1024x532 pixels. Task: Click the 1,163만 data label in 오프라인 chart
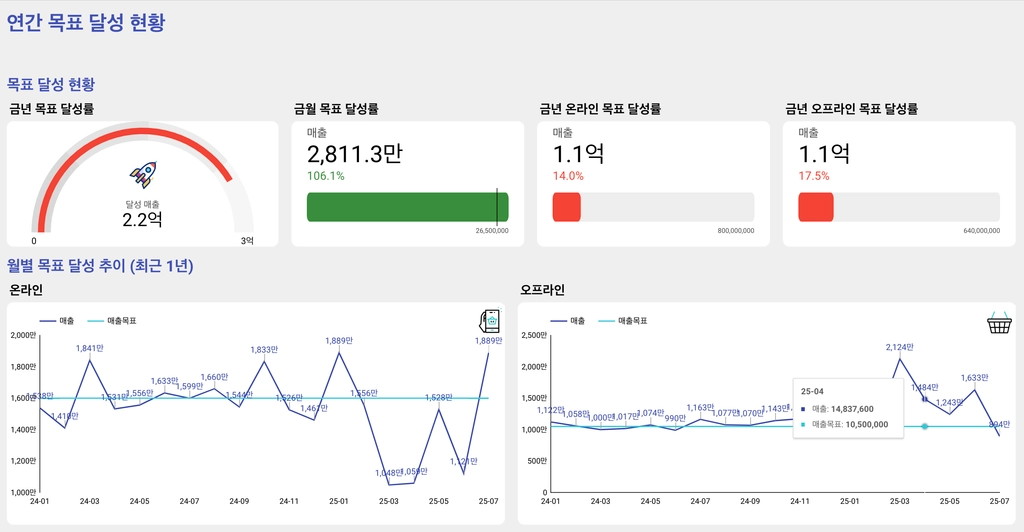point(700,408)
